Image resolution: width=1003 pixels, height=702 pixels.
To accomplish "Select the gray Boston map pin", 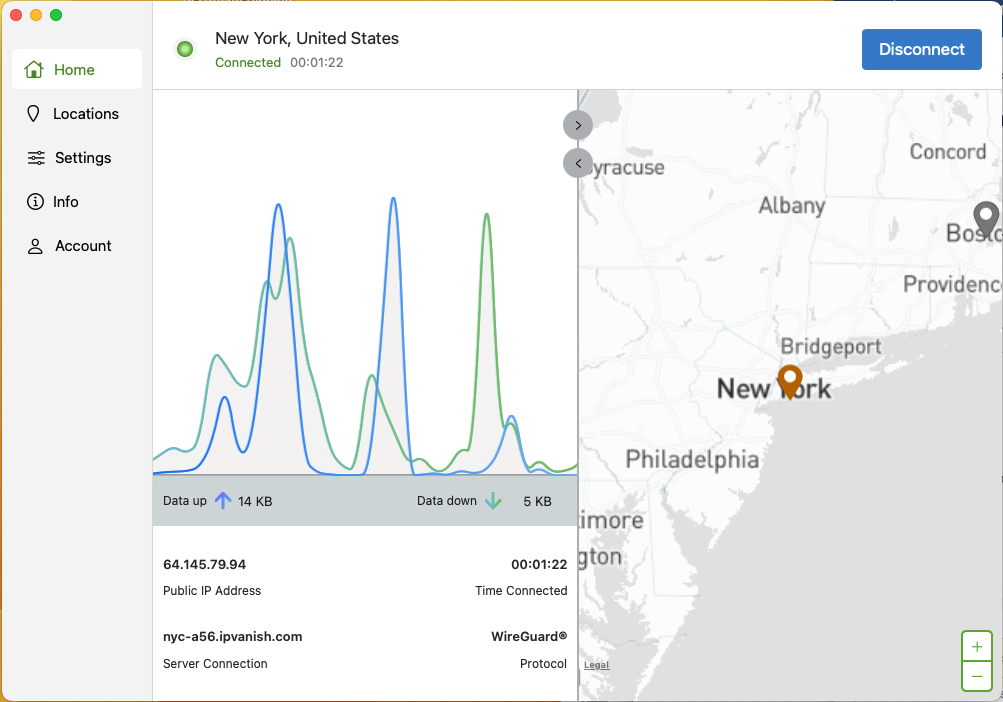I will (x=986, y=218).
